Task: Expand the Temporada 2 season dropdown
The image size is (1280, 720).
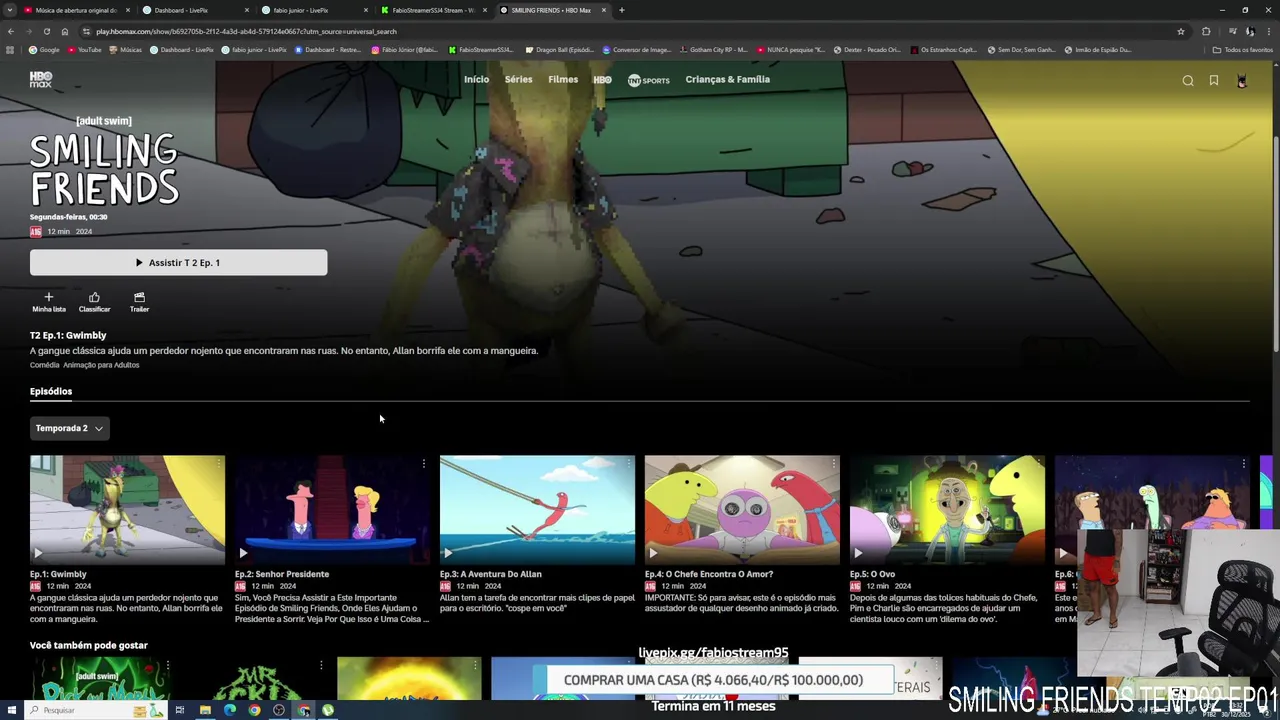Action: (69, 428)
